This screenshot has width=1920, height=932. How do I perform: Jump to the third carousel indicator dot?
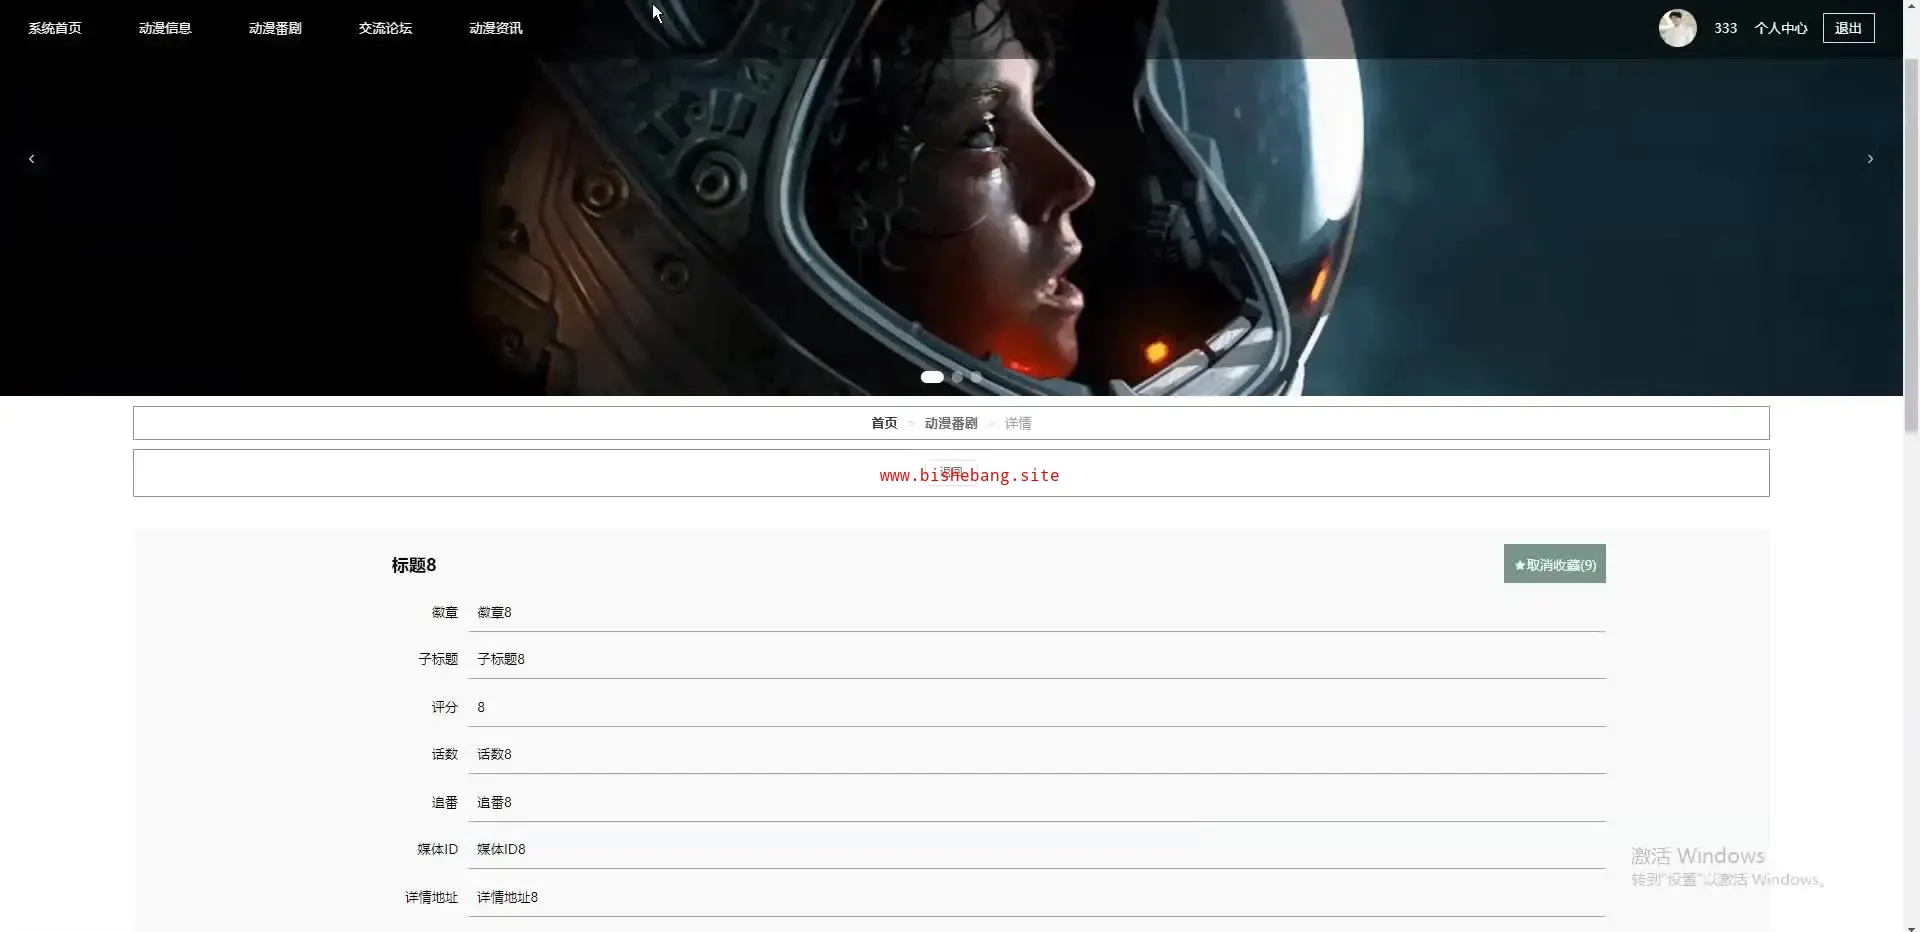click(x=976, y=377)
